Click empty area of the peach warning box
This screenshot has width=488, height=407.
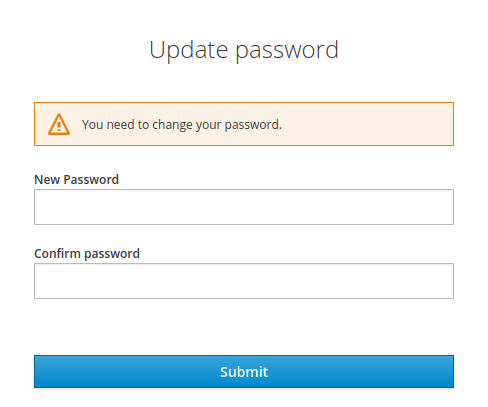(367, 124)
